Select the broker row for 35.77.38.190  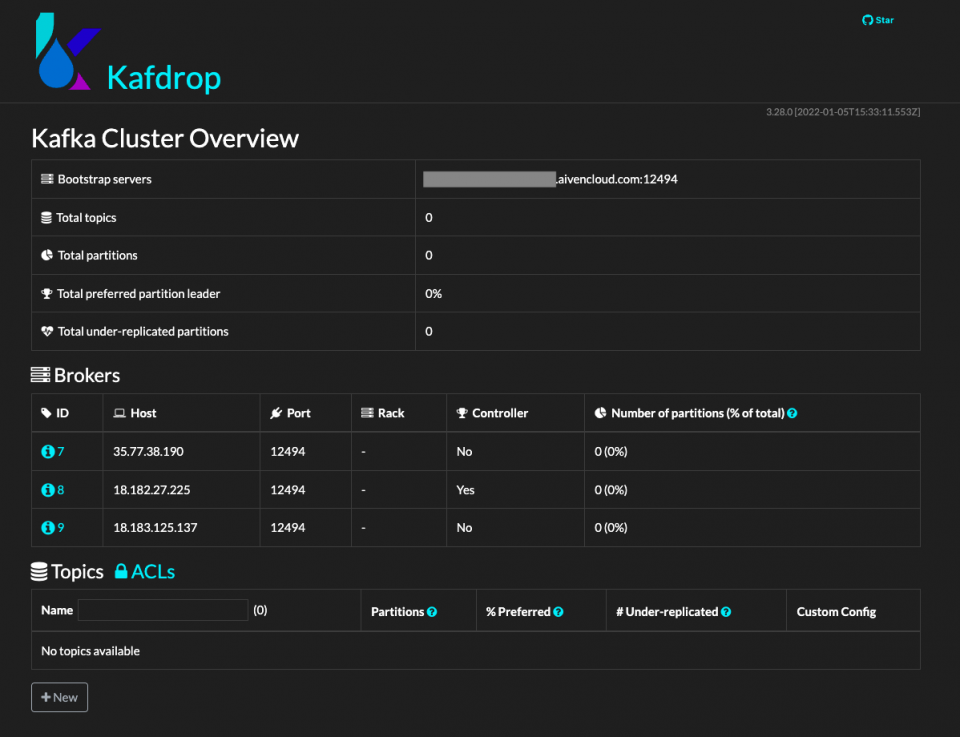point(147,451)
